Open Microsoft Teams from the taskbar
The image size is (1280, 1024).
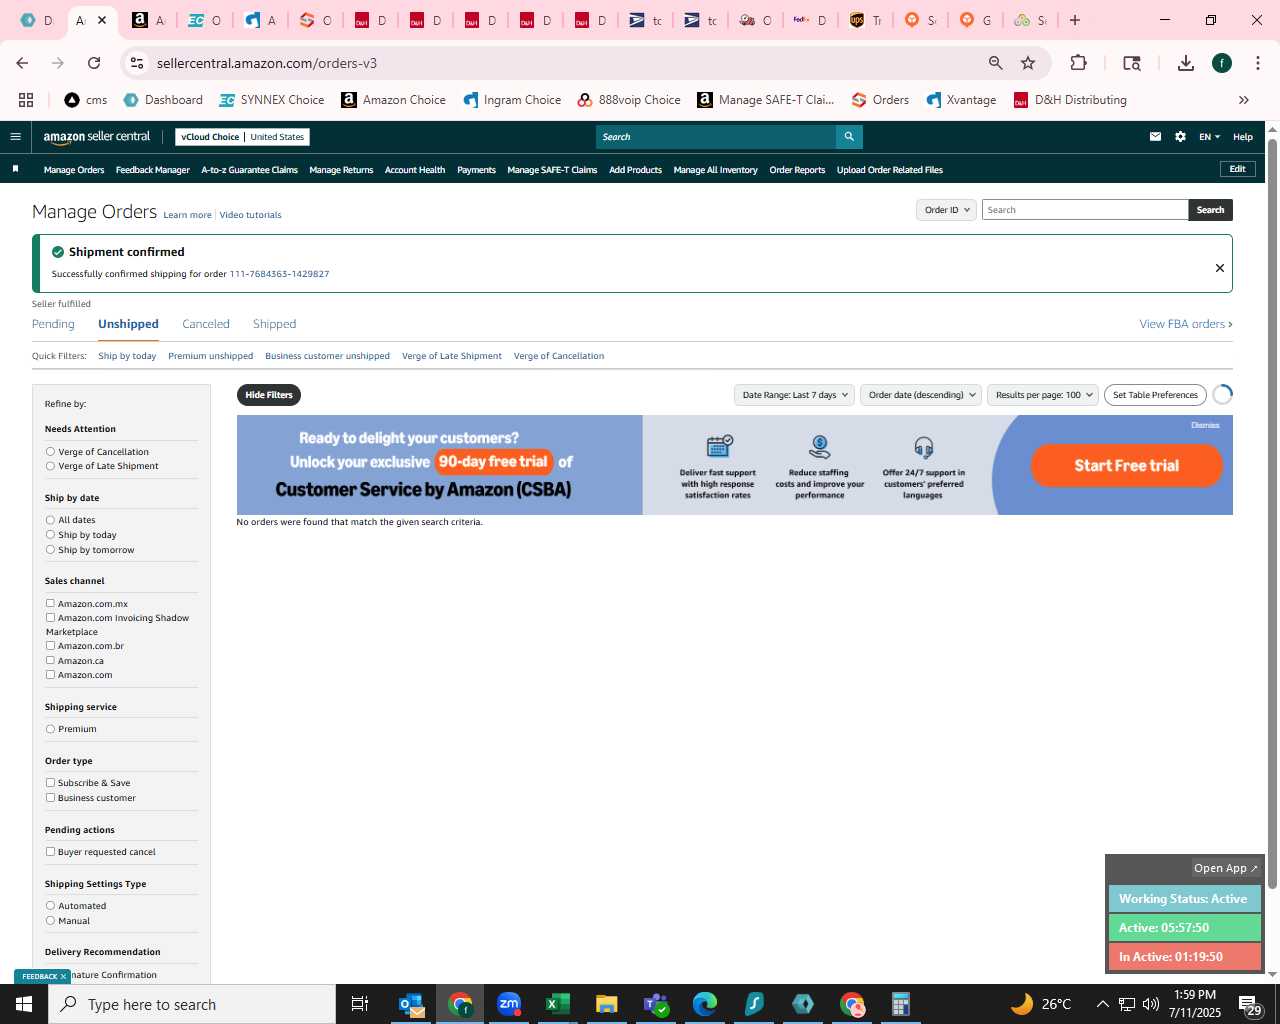pyautogui.click(x=655, y=1004)
